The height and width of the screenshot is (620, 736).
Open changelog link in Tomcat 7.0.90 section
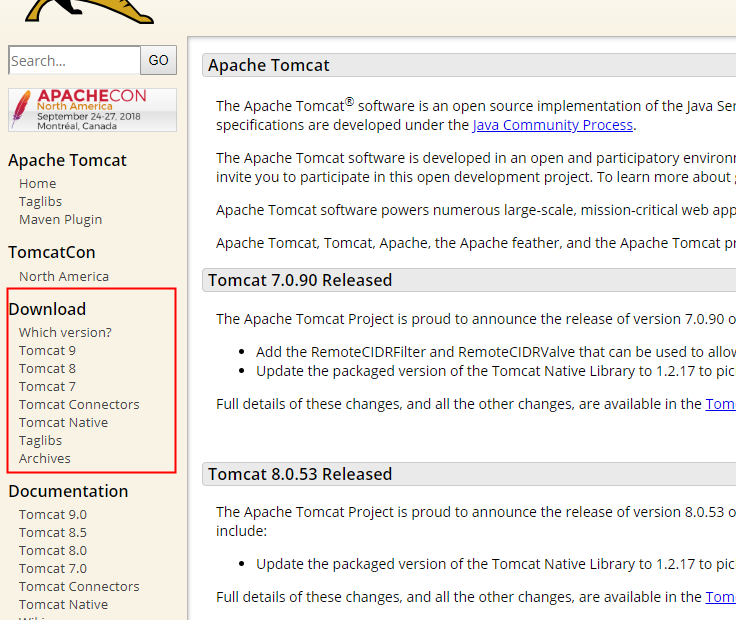pyautogui.click(x=721, y=404)
